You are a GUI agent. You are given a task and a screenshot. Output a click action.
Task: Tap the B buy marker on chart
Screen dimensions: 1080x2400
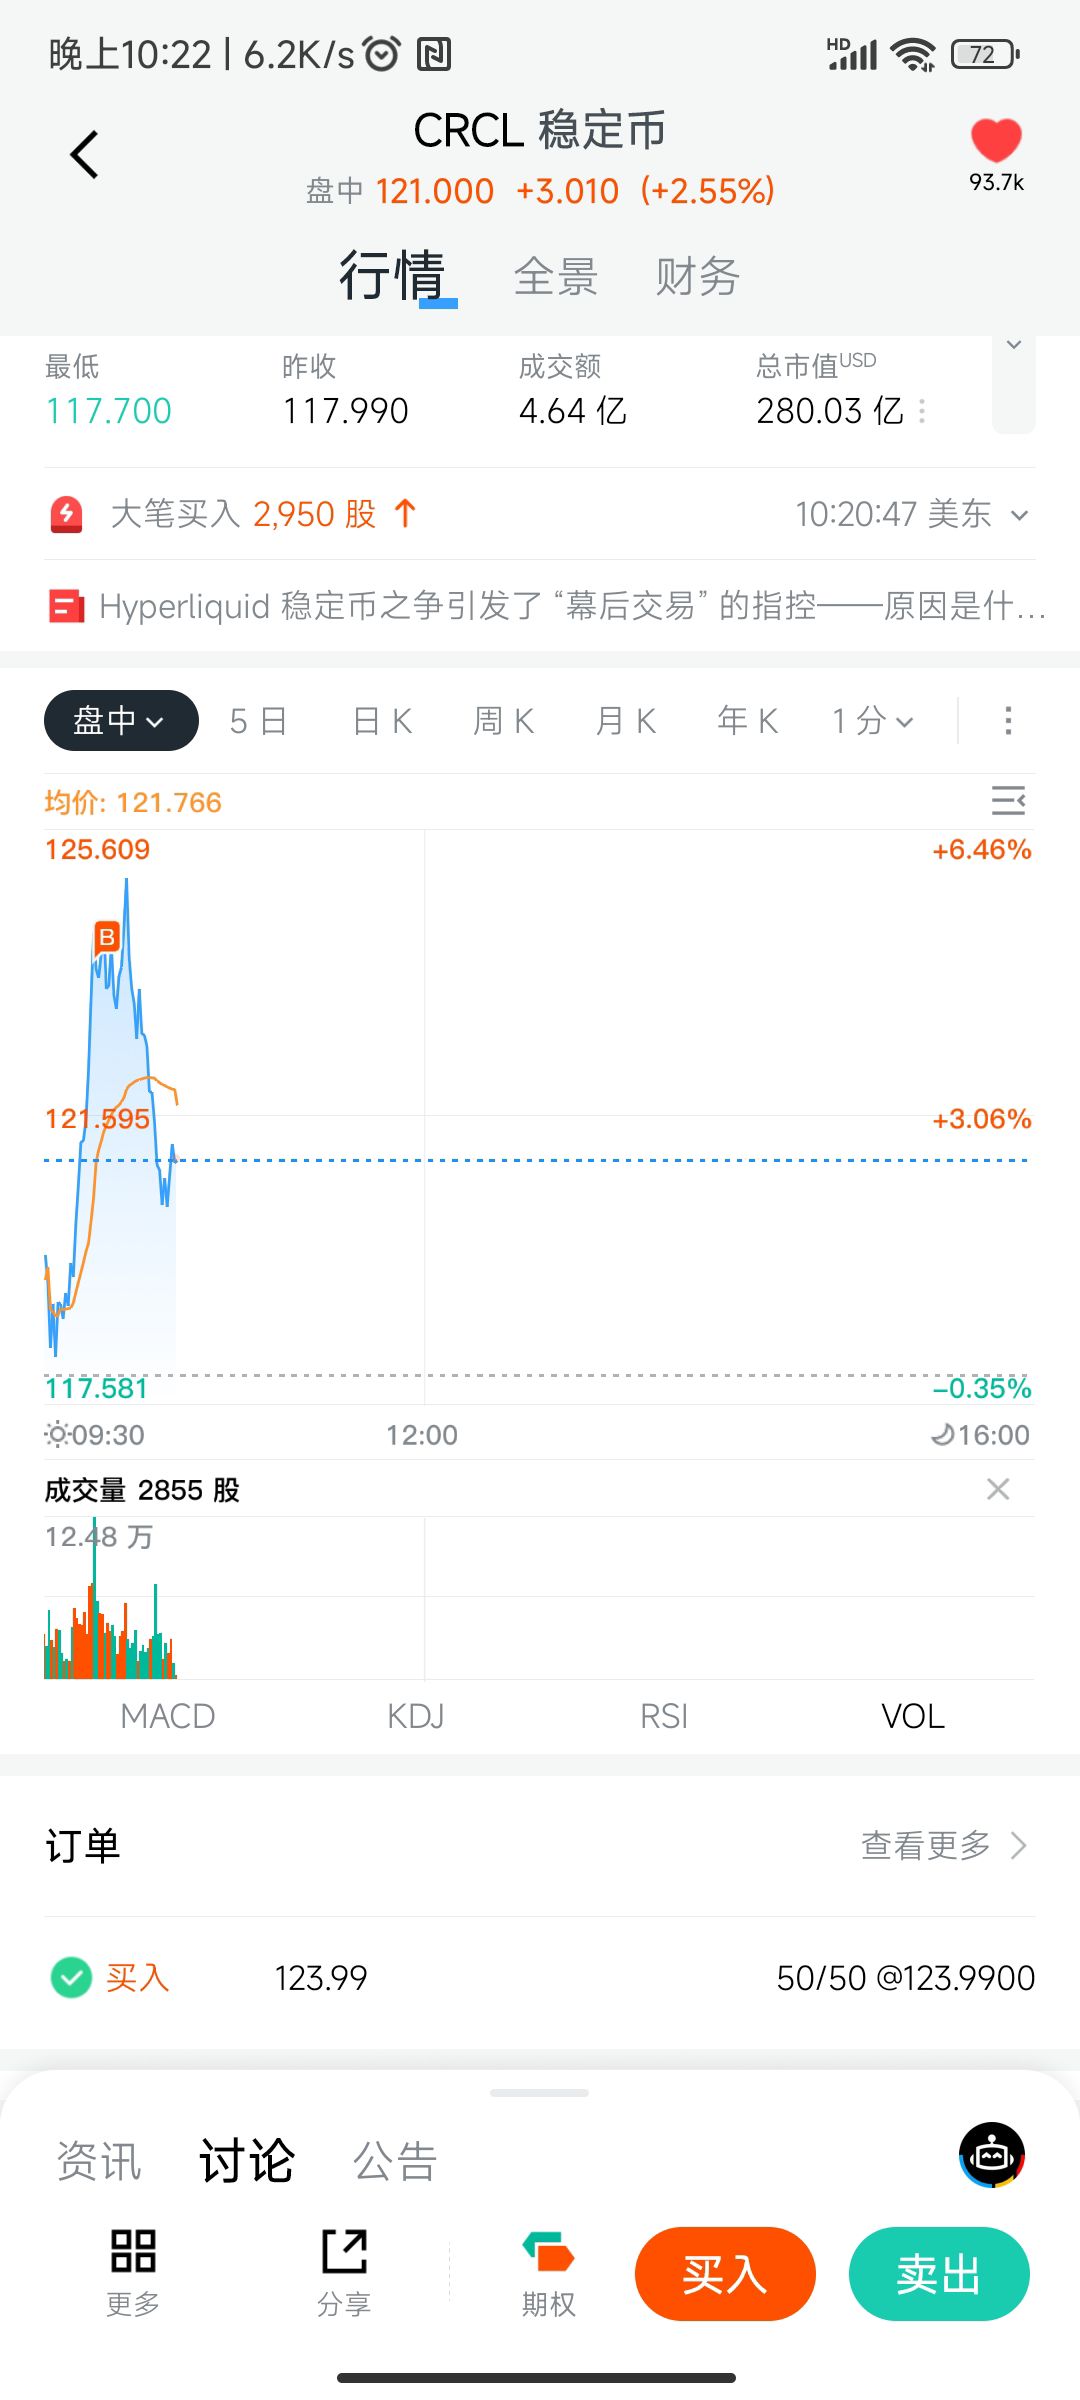click(x=107, y=937)
